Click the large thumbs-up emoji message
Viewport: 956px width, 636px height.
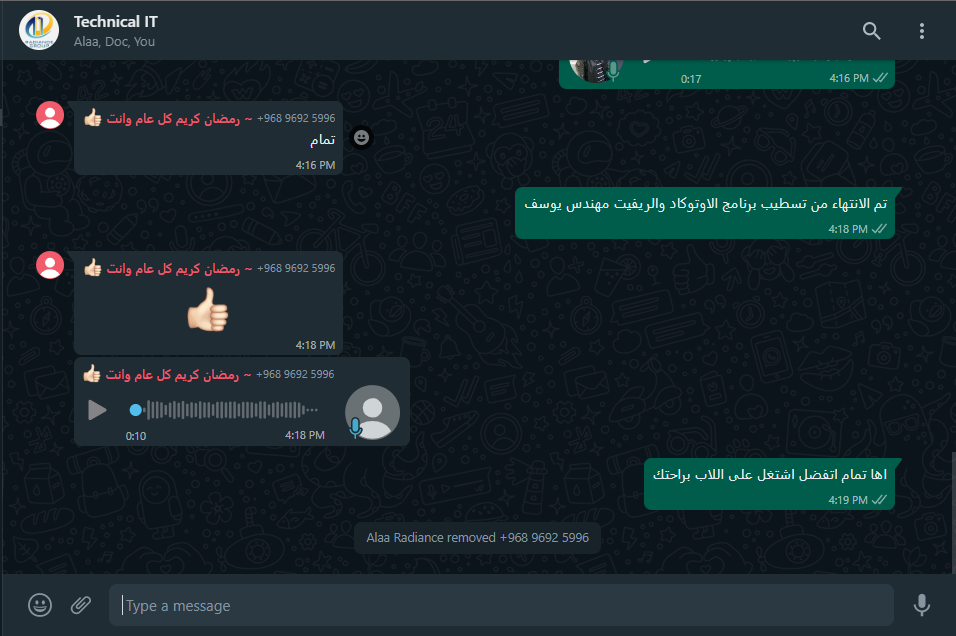tap(208, 310)
